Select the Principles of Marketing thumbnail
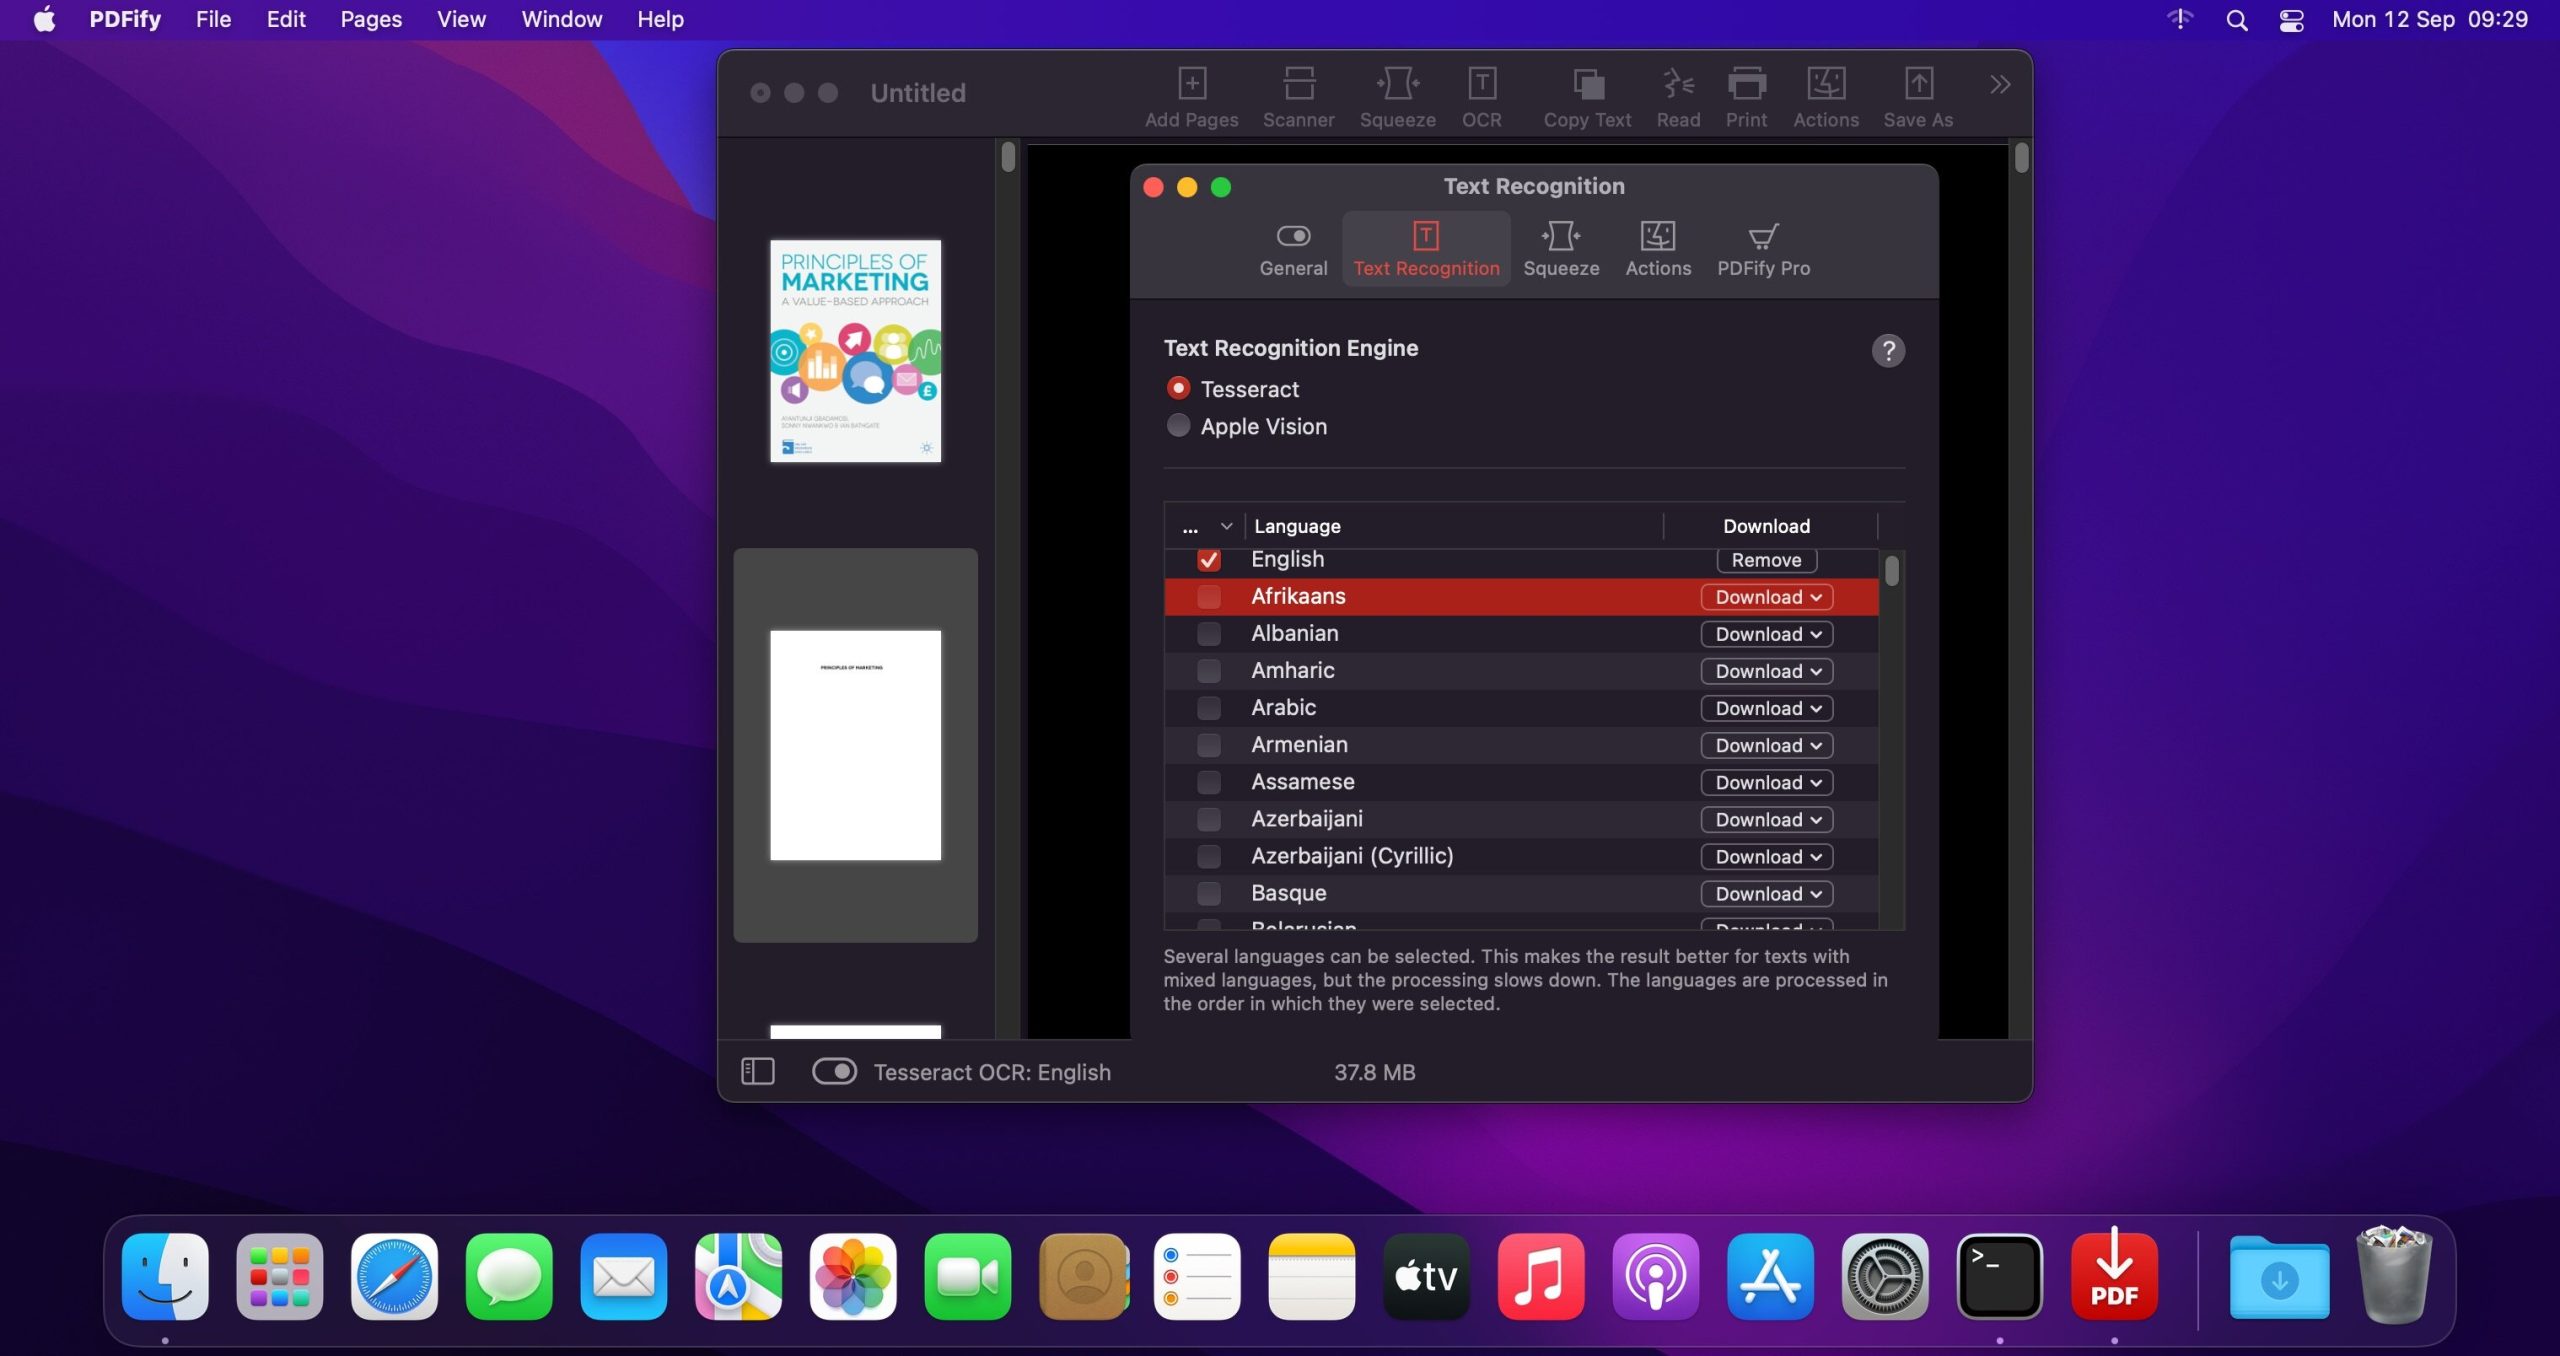 pos(855,351)
